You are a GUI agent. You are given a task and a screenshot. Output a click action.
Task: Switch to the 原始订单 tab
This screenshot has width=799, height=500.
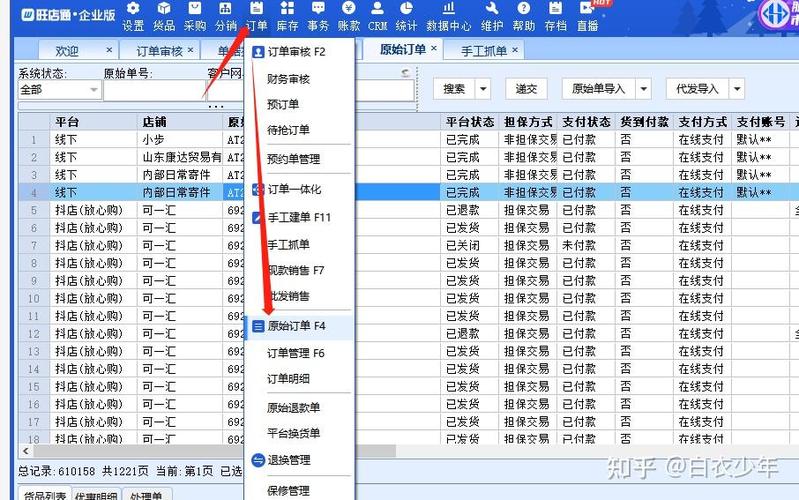pyautogui.click(x=403, y=49)
